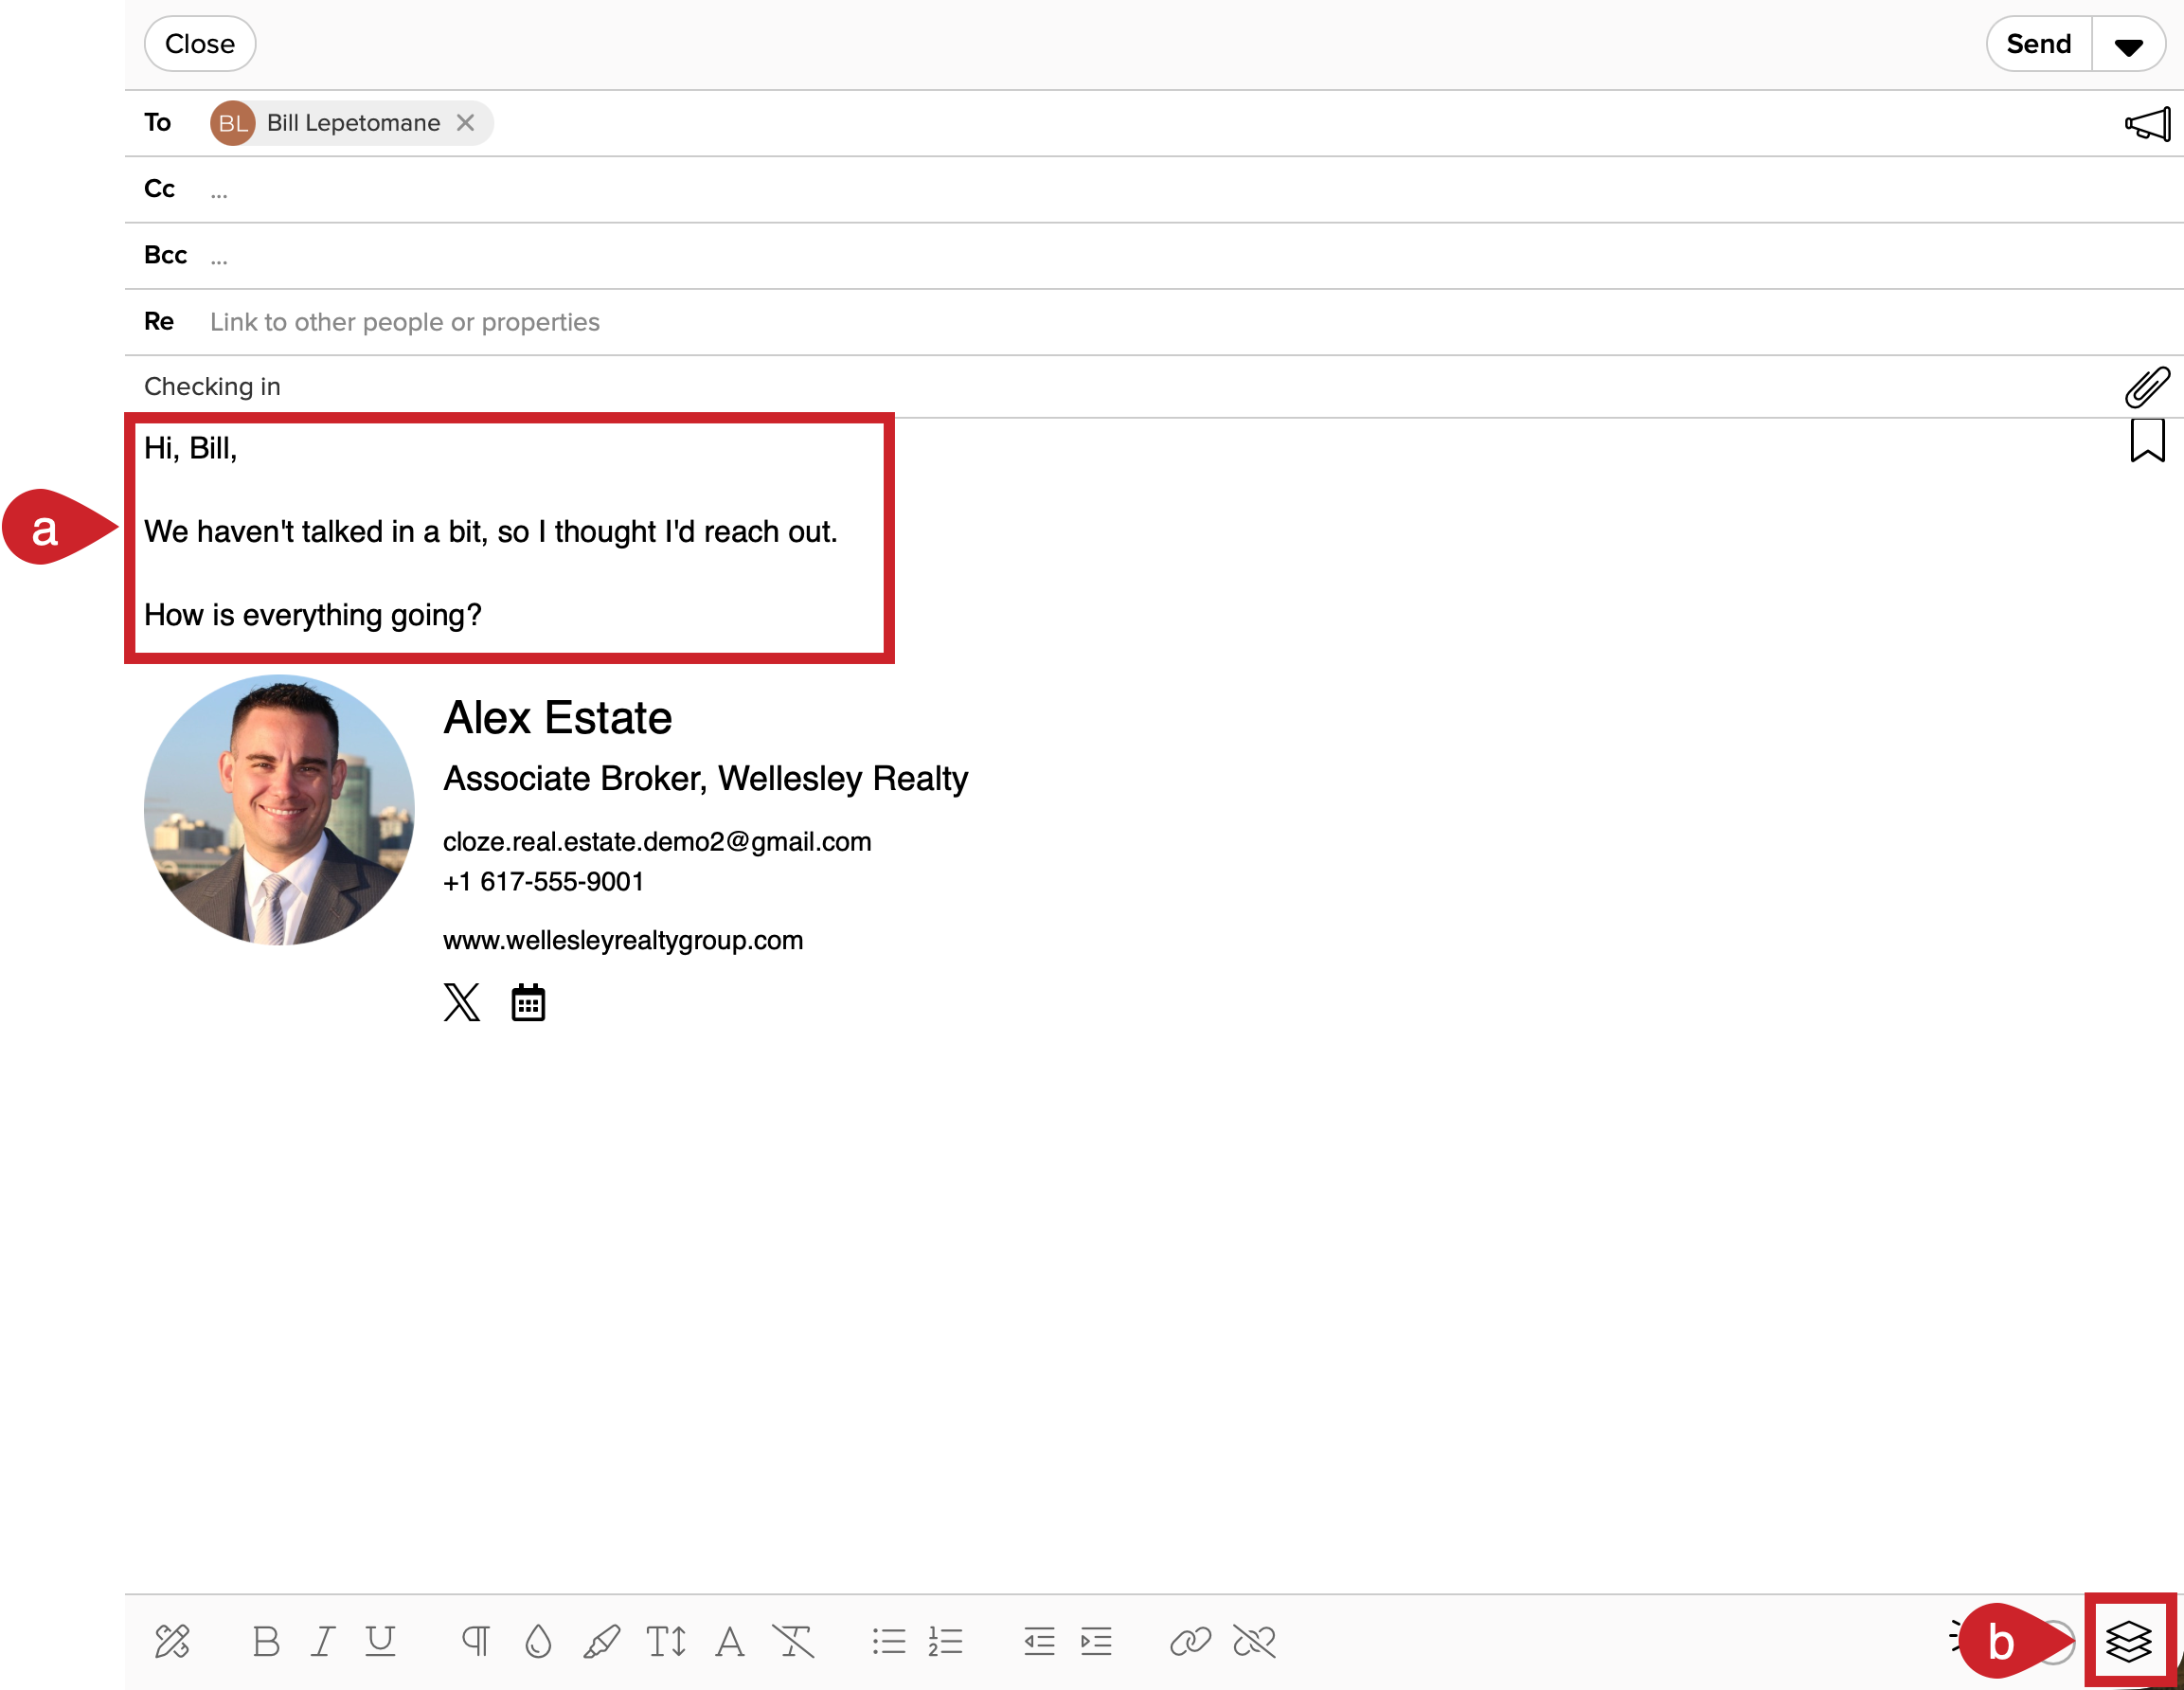Insert a bulleted list

(x=888, y=1641)
